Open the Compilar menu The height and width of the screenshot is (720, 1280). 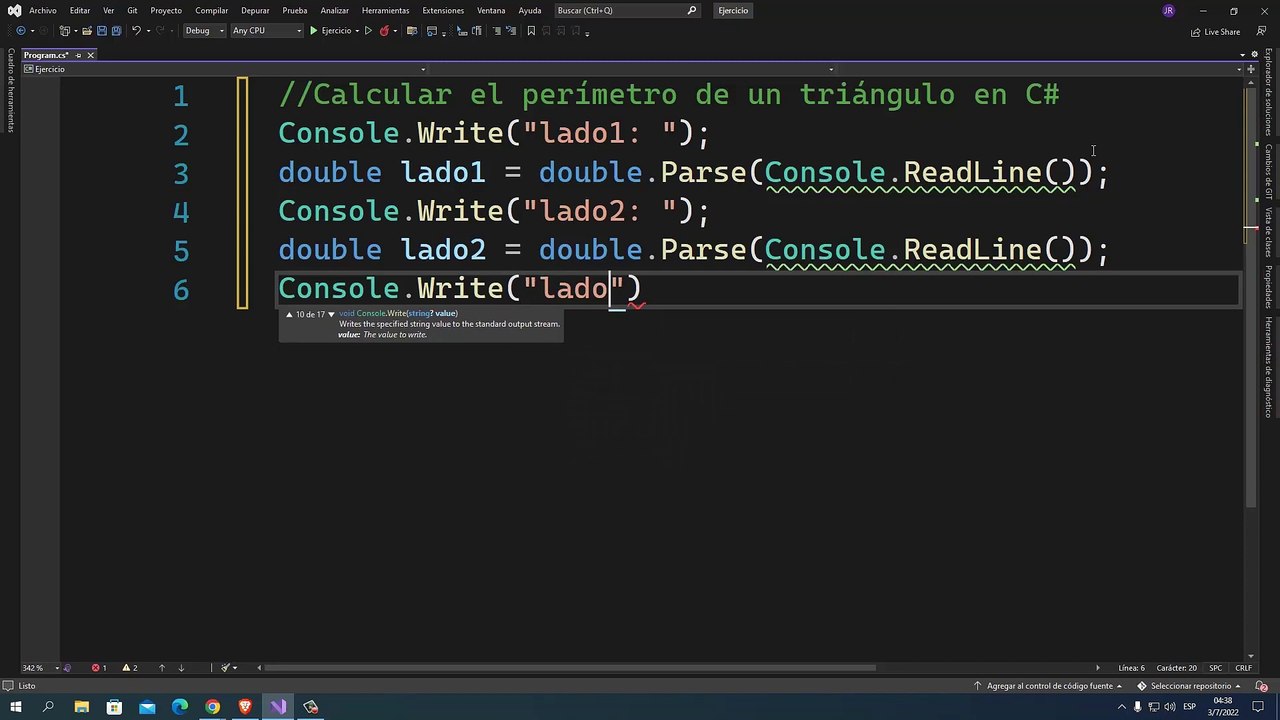click(212, 10)
